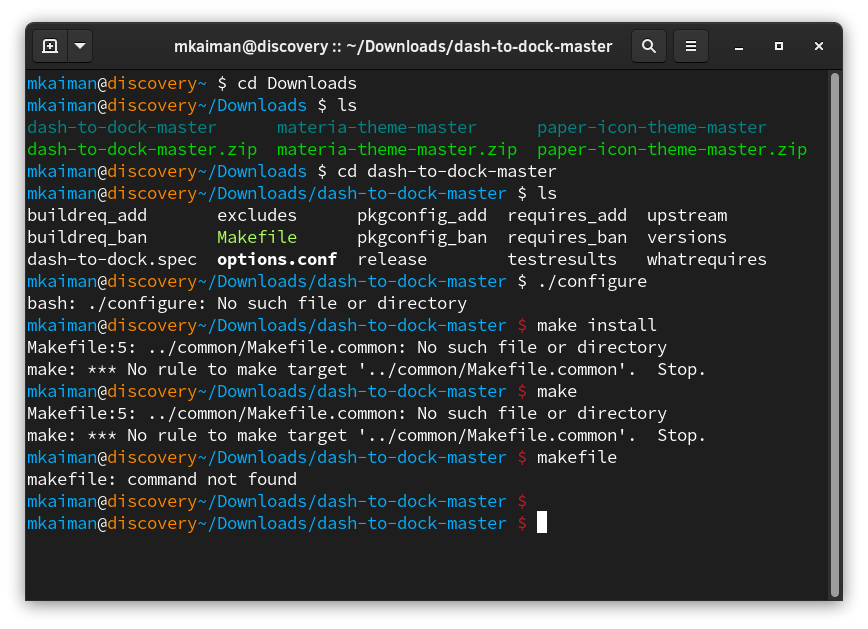This screenshot has width=868, height=629.
Task: Click the paper-icon-theme-master directory name
Action: (x=652, y=127)
